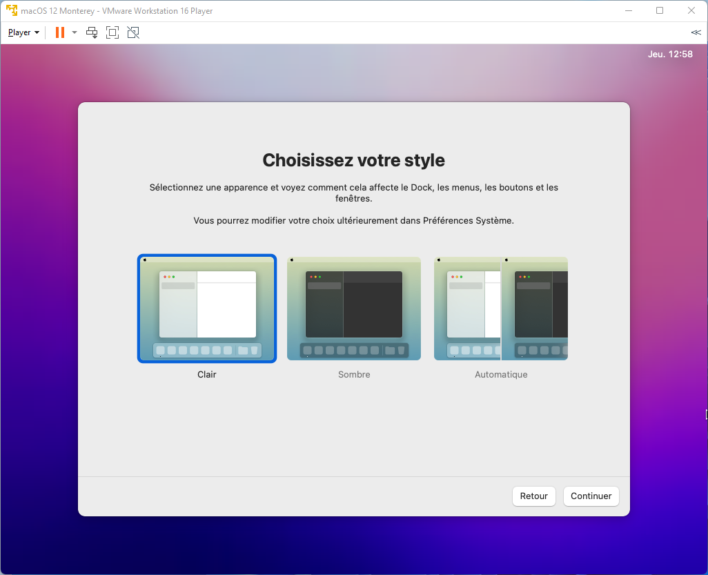Proceed with the Continuer button
This screenshot has height=575, width=708.
click(x=591, y=496)
